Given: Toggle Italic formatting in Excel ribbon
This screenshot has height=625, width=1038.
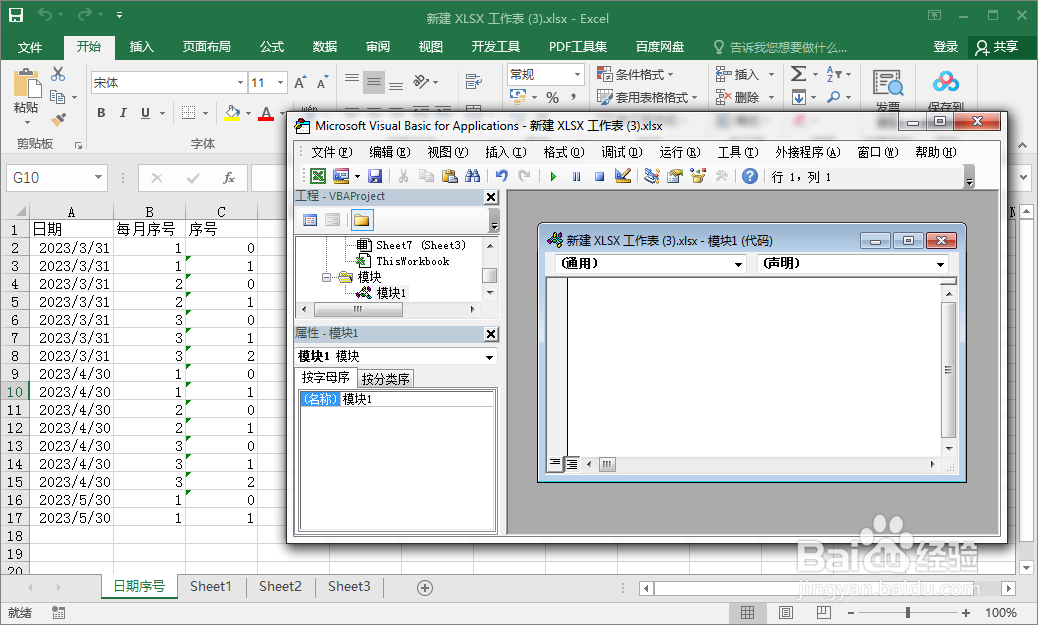Looking at the screenshot, I should click(x=123, y=113).
